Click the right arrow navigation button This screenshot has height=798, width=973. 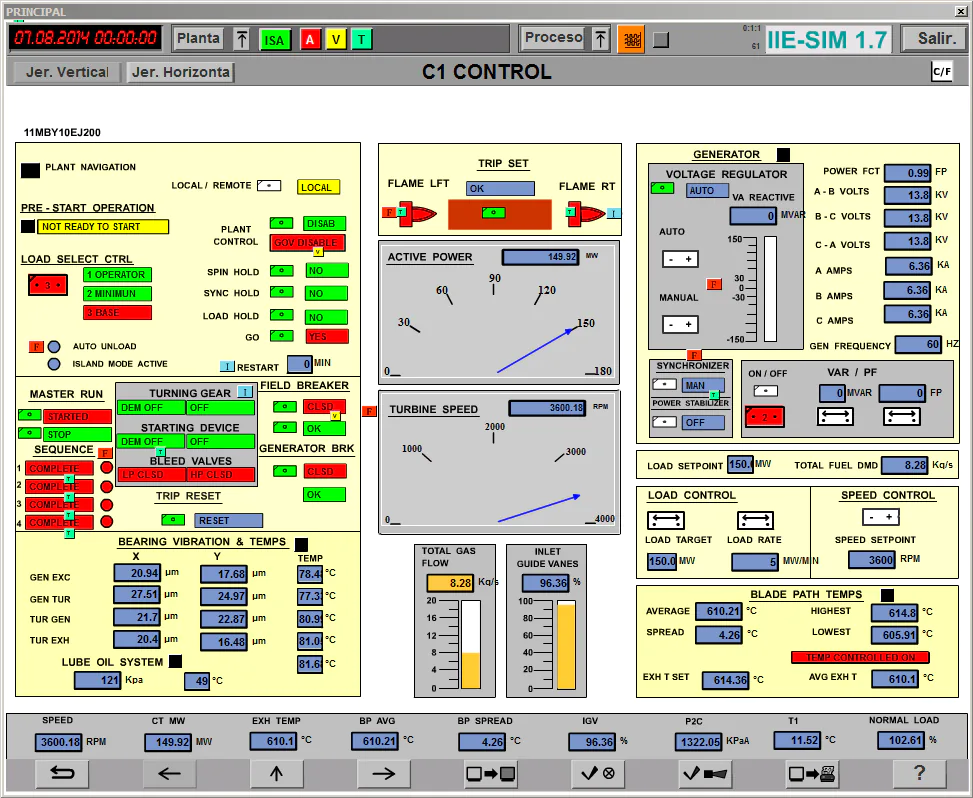[x=383, y=773]
